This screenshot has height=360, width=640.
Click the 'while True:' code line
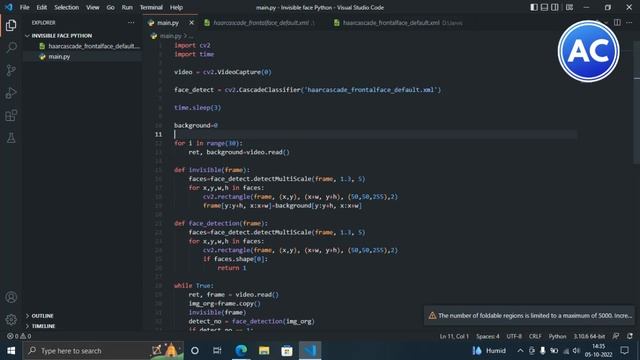[x=194, y=286]
